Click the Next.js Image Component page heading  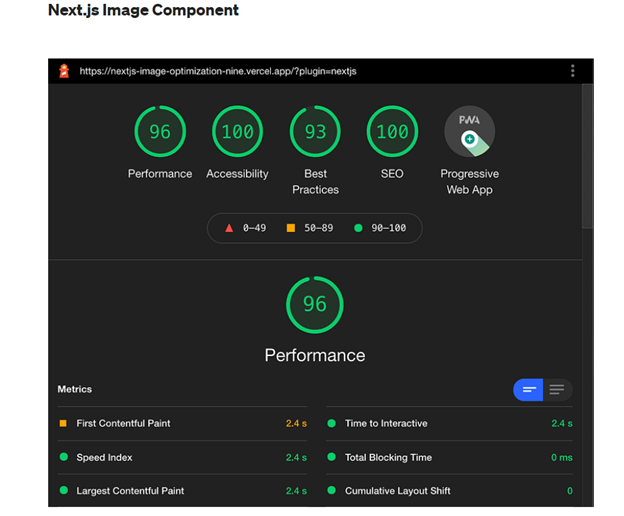click(x=143, y=10)
